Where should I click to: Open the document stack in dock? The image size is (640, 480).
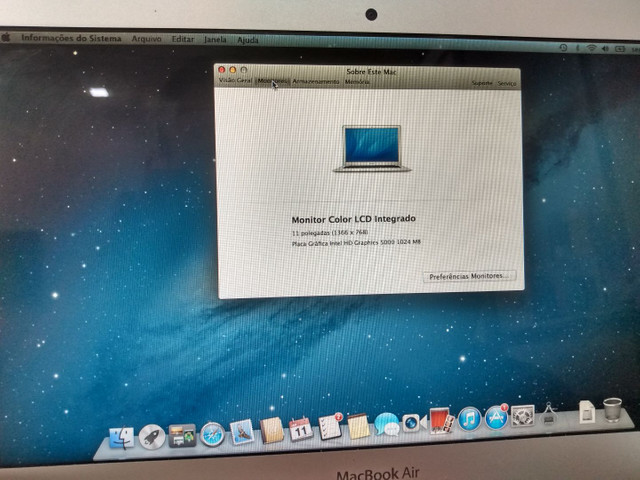click(587, 411)
